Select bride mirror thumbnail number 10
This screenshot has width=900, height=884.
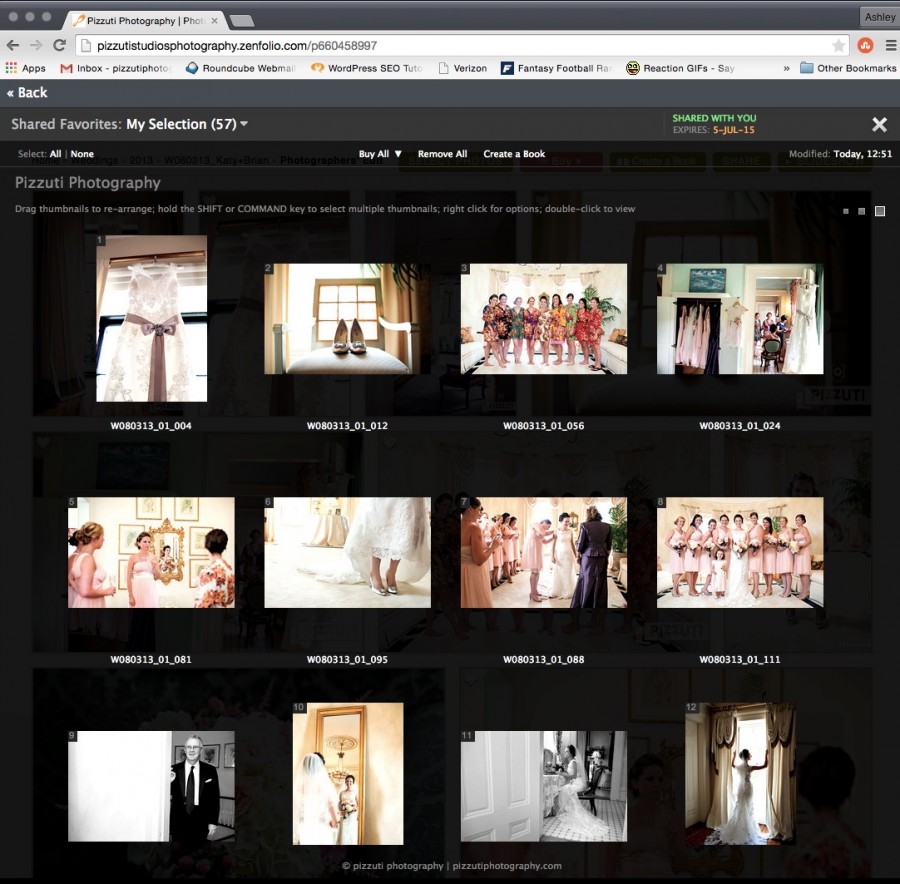tap(348, 774)
